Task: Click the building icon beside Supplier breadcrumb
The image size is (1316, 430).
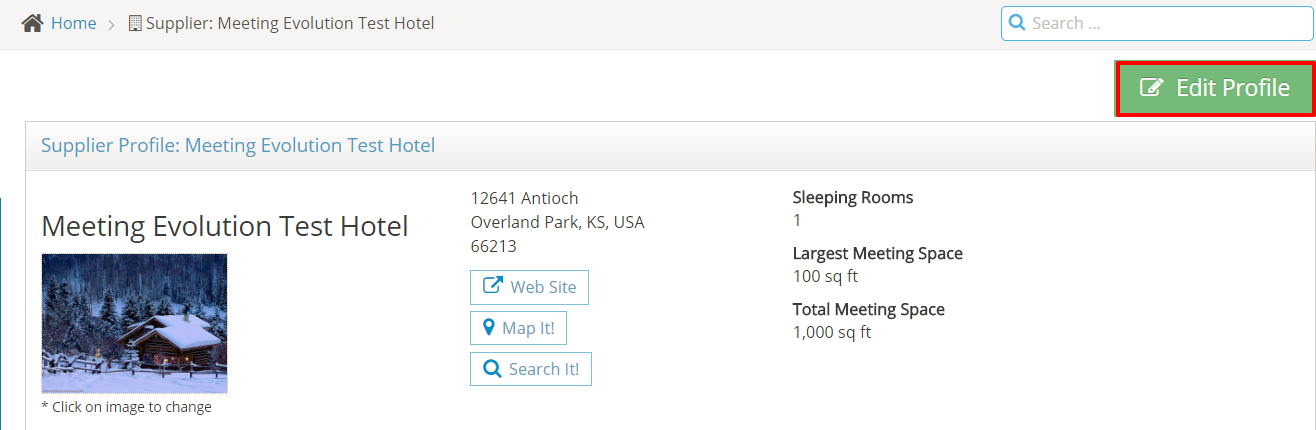Action: (136, 23)
